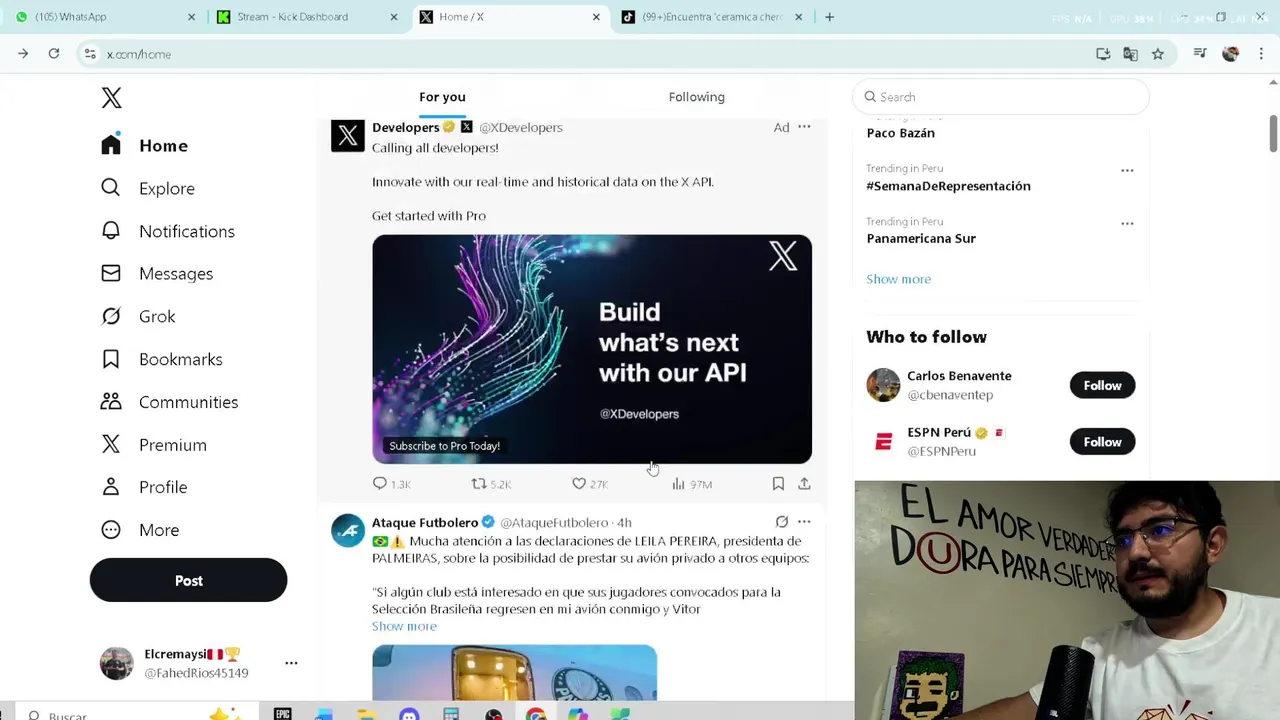Open Discord in taskbar

(409, 714)
